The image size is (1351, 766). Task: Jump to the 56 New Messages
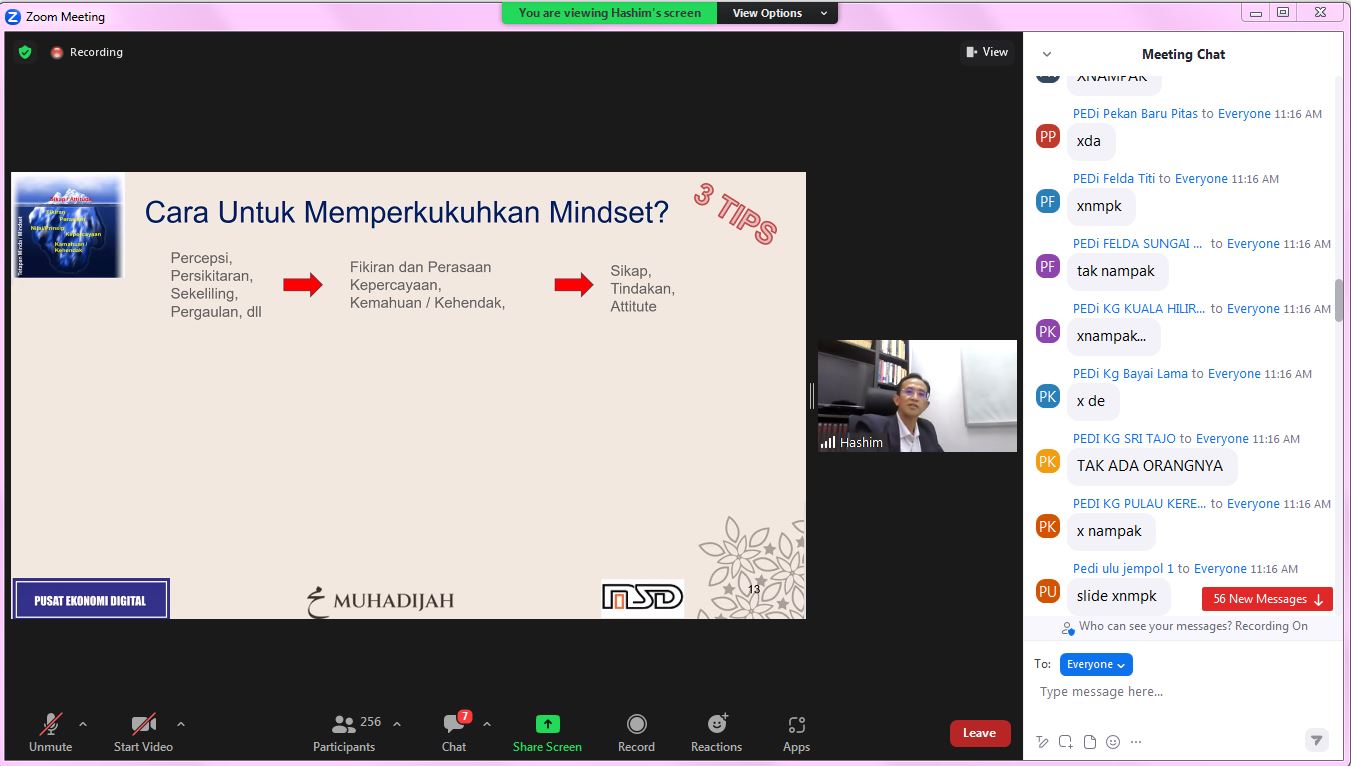(x=1267, y=599)
